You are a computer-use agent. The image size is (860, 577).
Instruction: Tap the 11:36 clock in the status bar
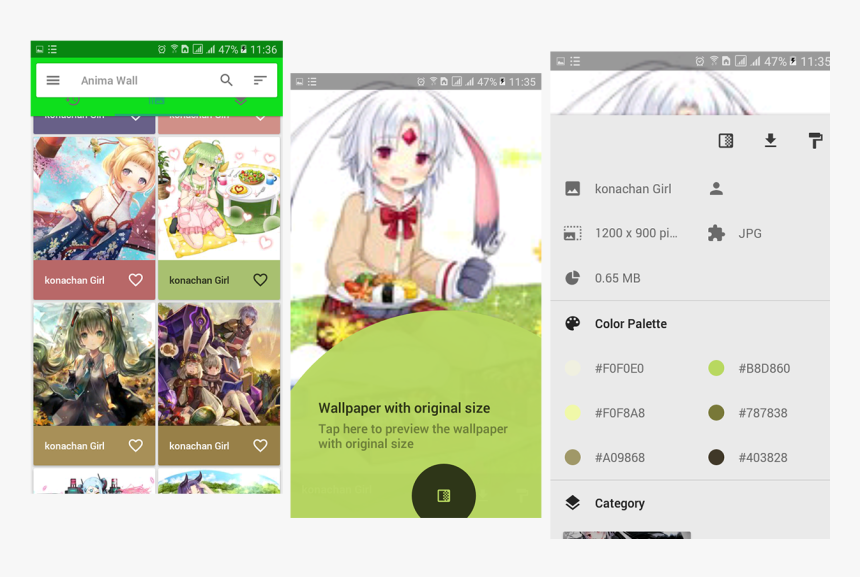click(264, 49)
